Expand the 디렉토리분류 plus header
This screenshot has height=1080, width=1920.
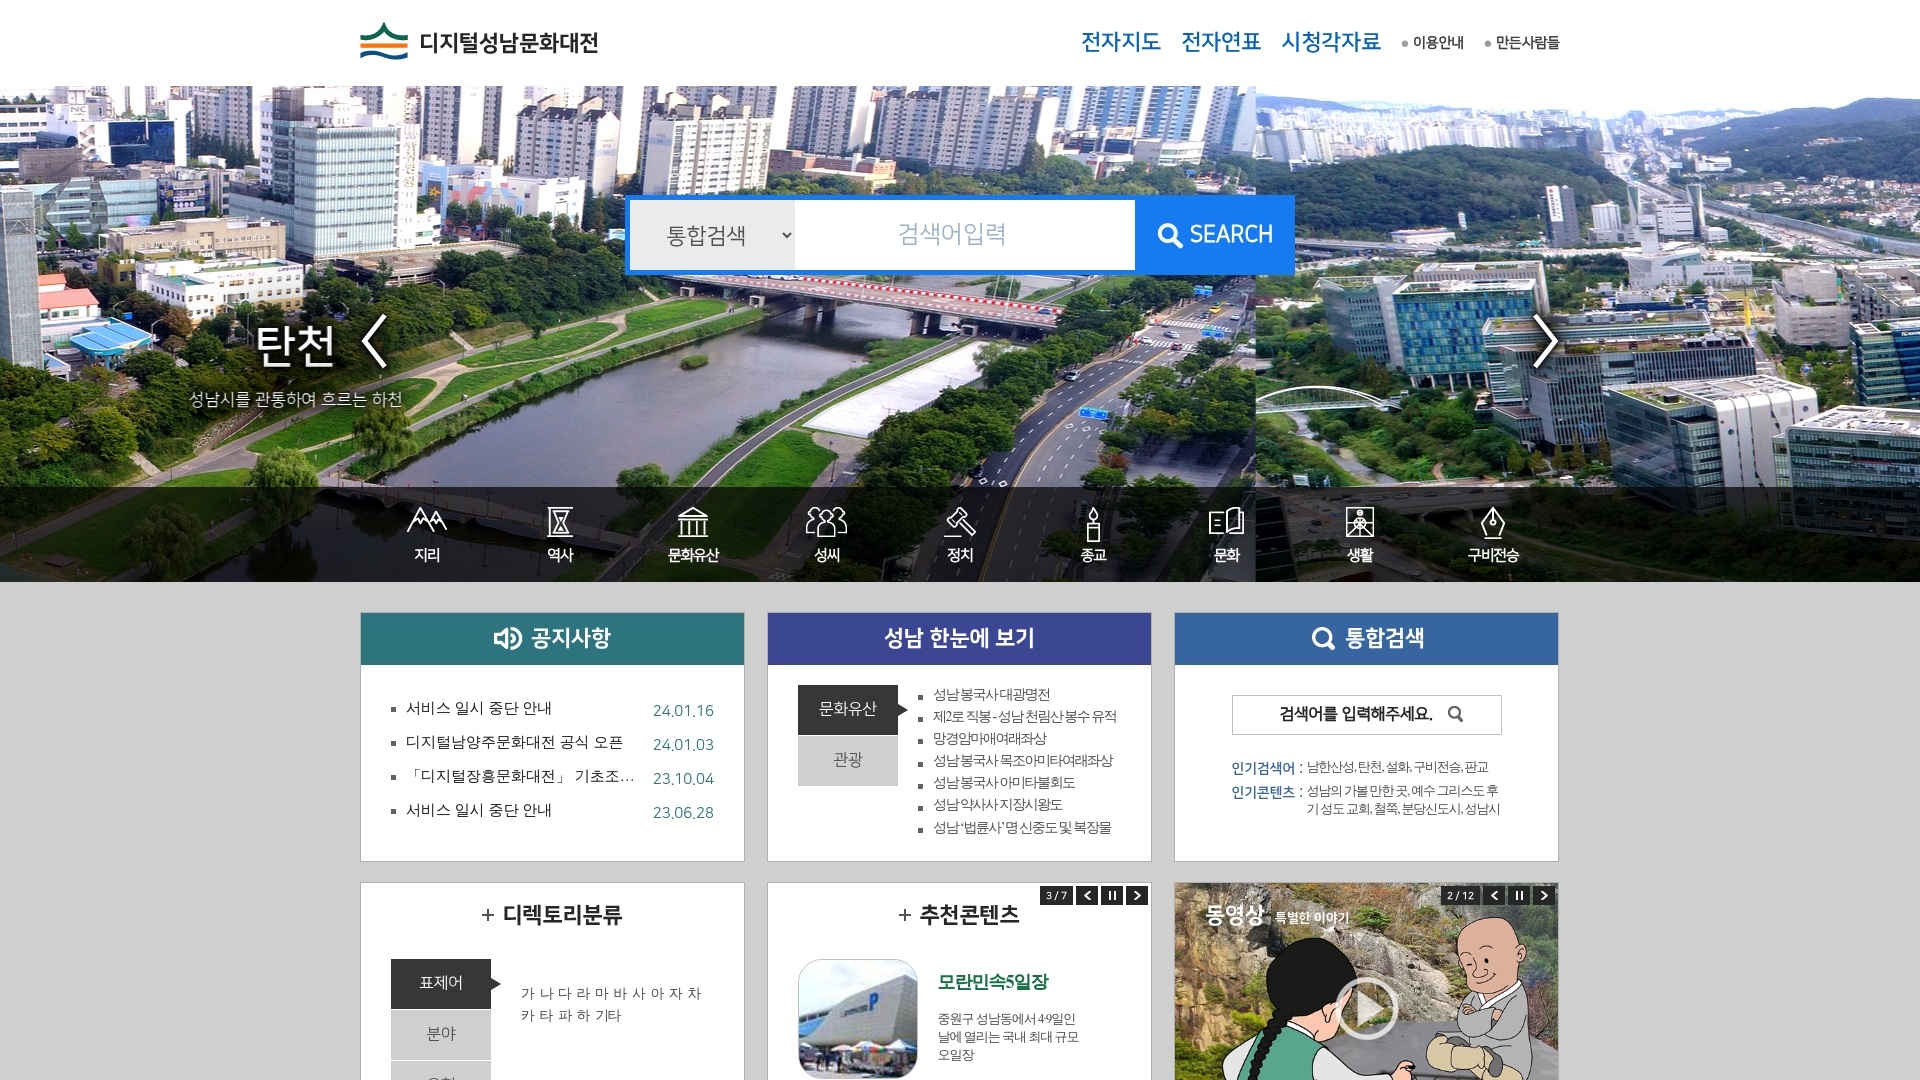552,915
